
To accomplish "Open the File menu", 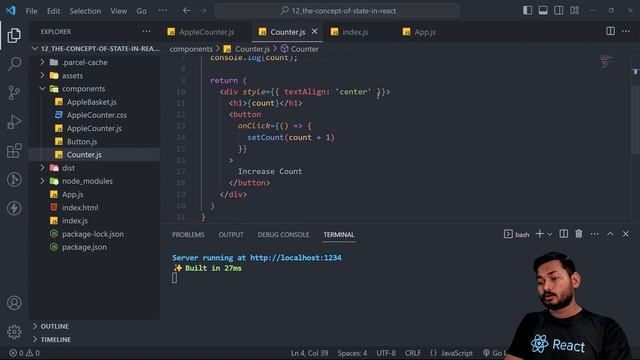I will click(x=31, y=11).
